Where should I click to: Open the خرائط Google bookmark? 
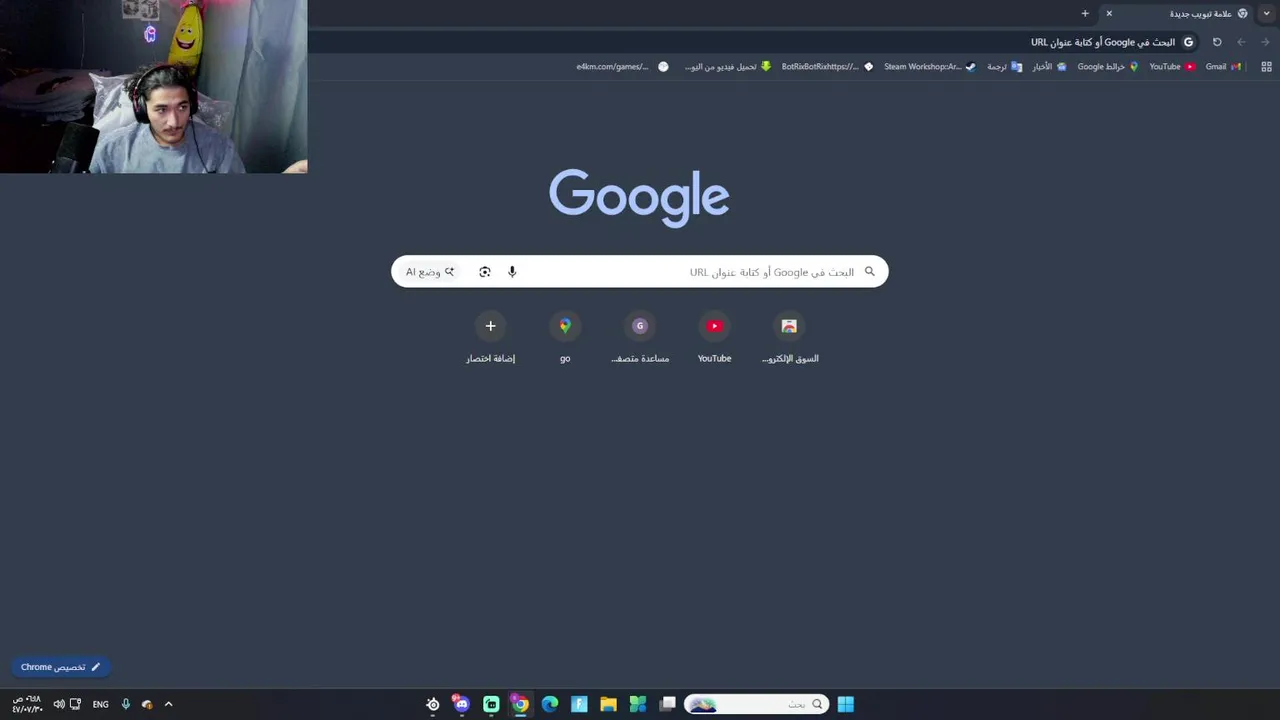[x=1108, y=67]
